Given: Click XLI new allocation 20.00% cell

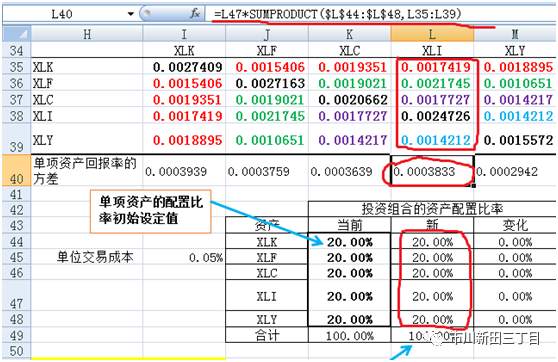Looking at the screenshot, I should click(432, 296).
